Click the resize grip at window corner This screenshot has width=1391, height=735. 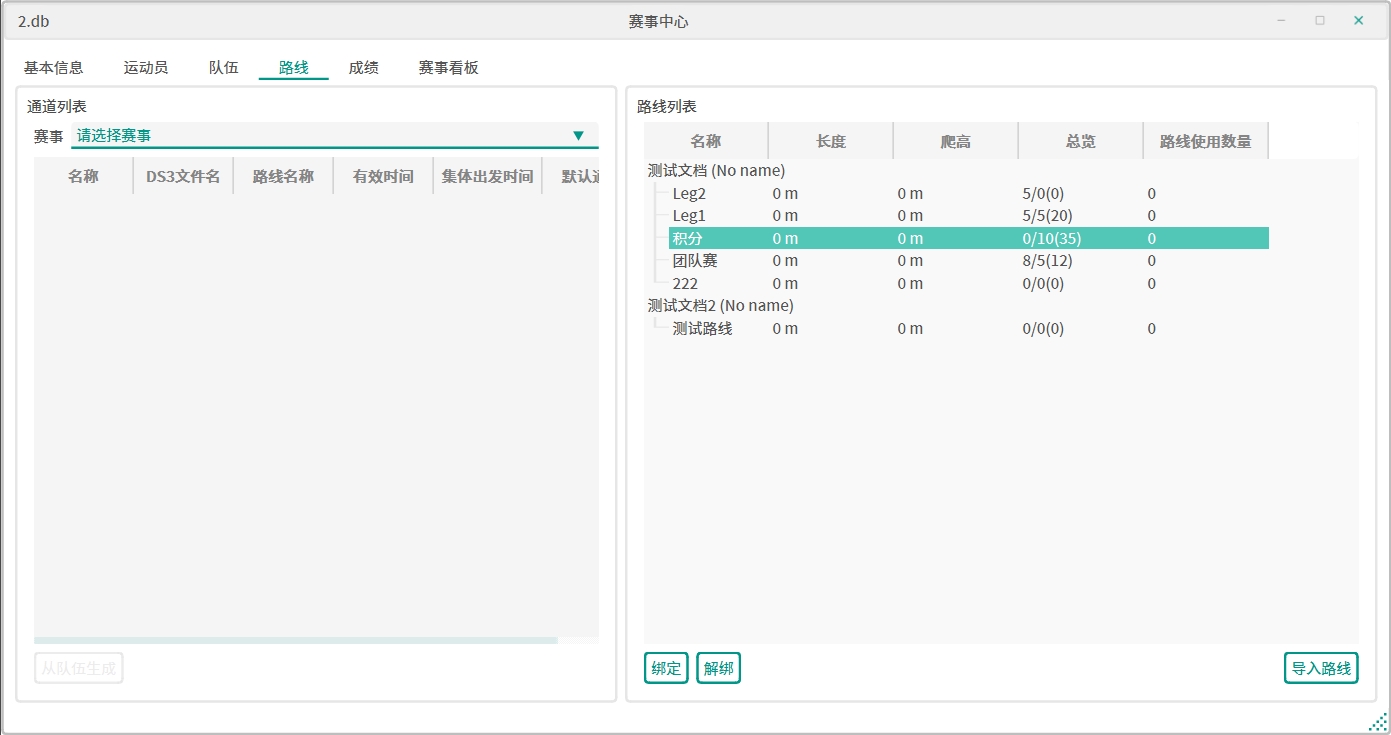coord(1377,722)
